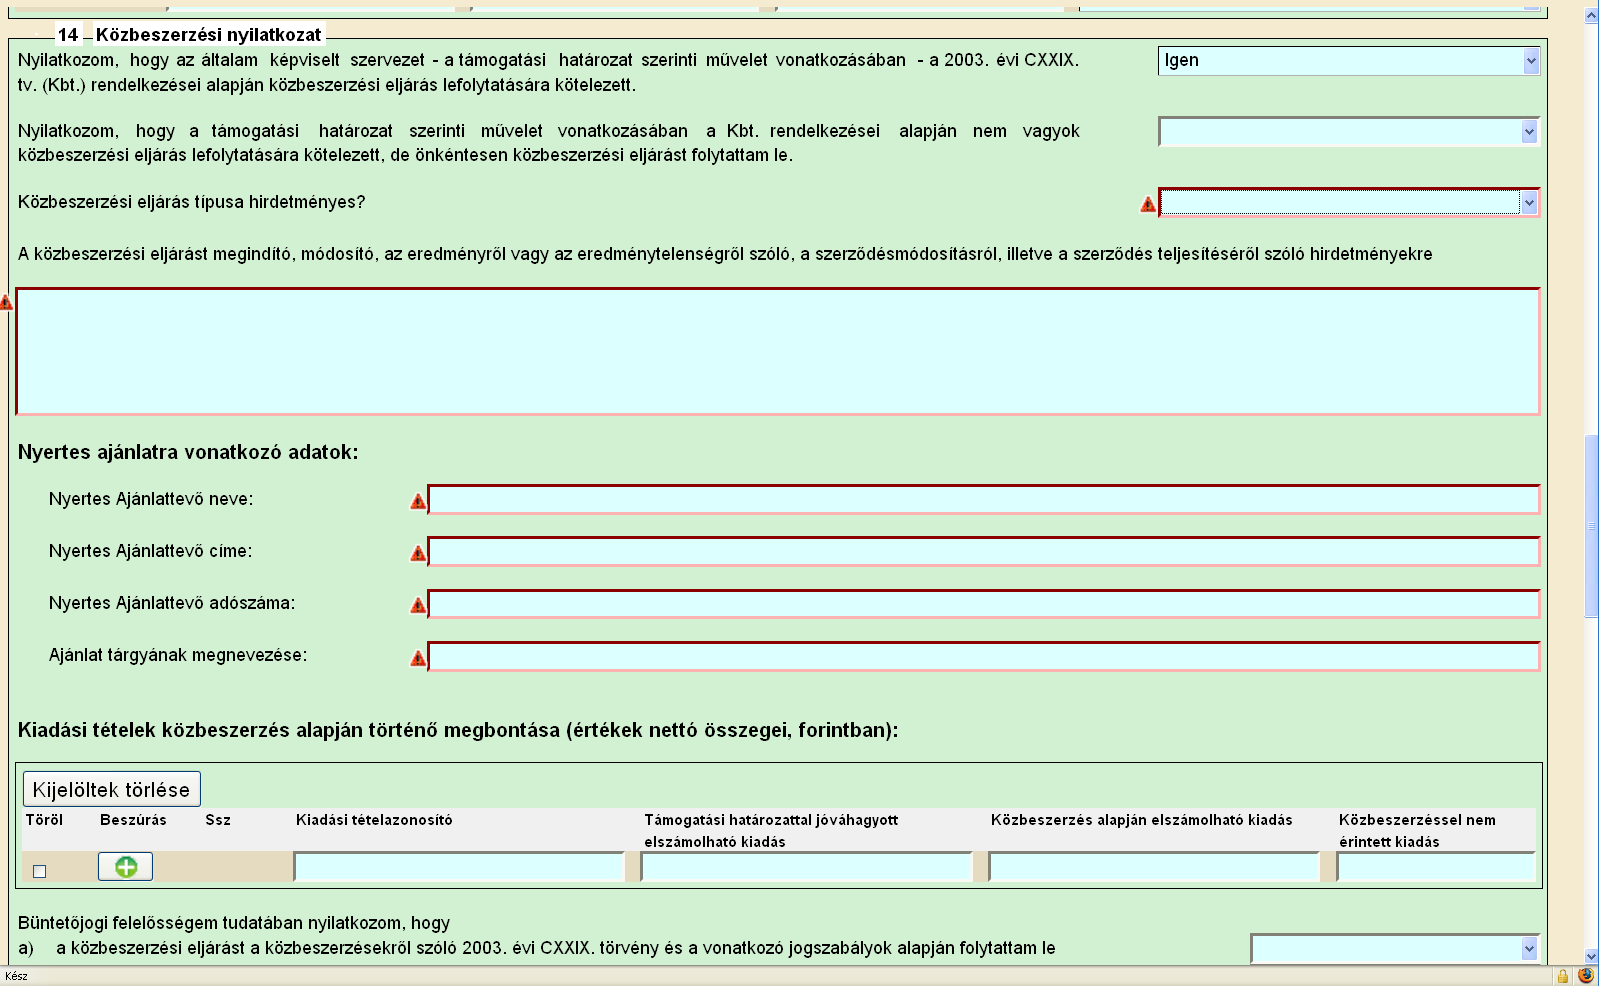Click the Közbeszerzés alapján elszámolható kiadás input
This screenshot has width=1599, height=986.
pos(1154,867)
